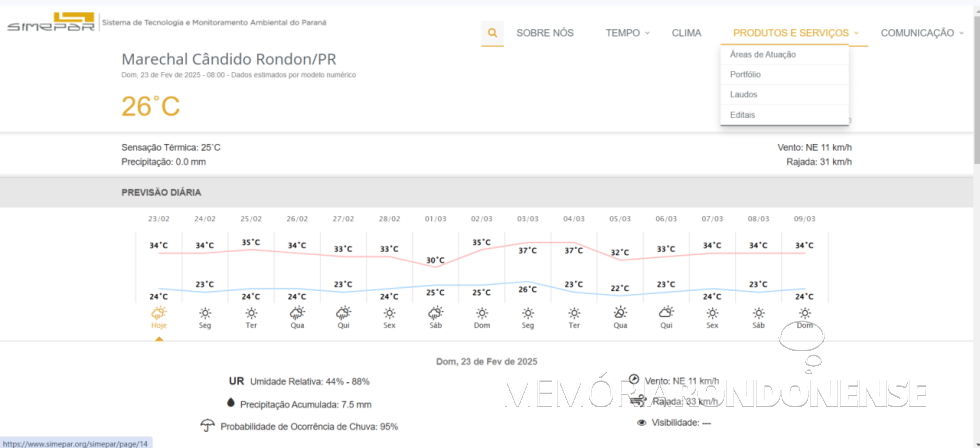Select the rain icon for 26/02 Qua
The image size is (980, 448).
coord(297,313)
